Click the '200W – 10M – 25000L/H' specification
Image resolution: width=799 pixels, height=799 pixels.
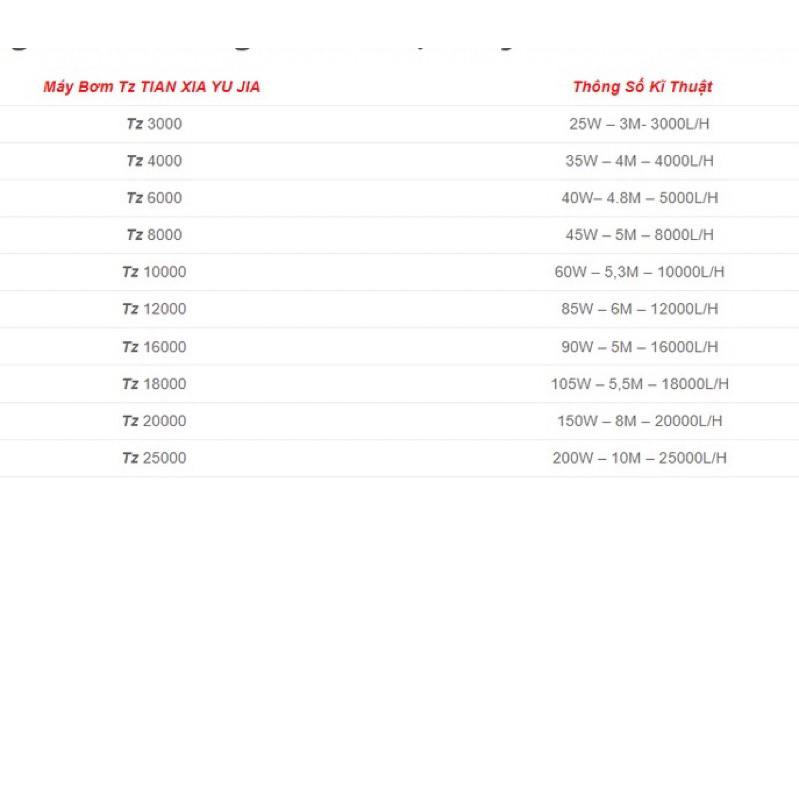pos(640,458)
